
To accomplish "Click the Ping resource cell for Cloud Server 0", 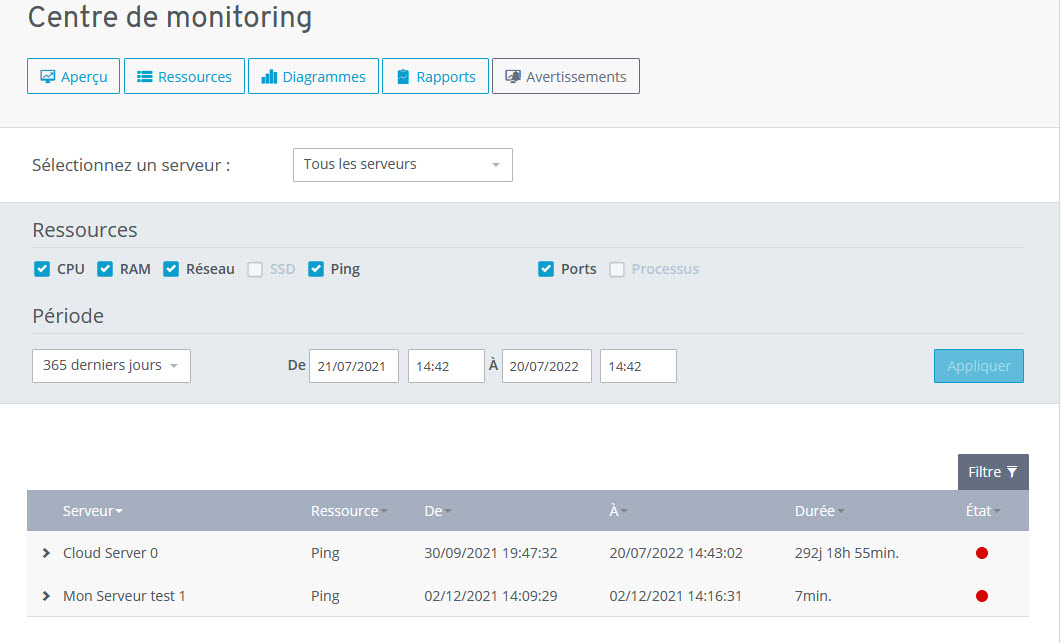I will [325, 553].
